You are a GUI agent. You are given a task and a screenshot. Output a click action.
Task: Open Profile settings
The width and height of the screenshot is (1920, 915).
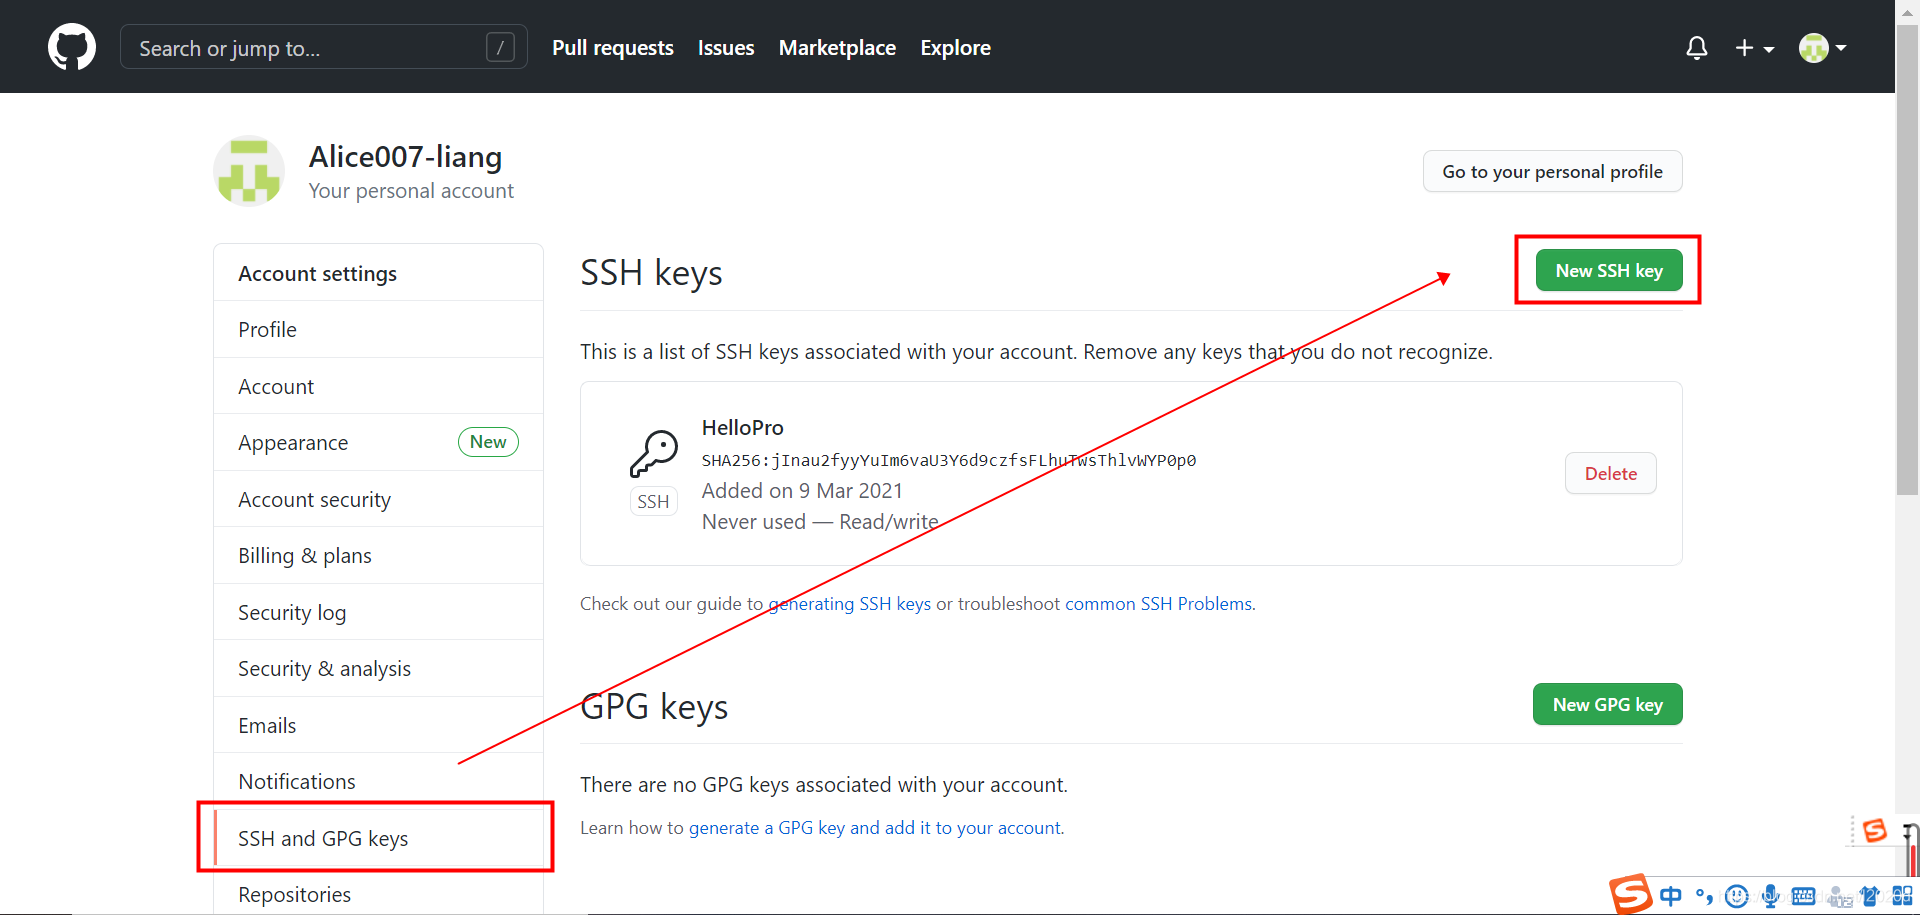click(x=378, y=329)
